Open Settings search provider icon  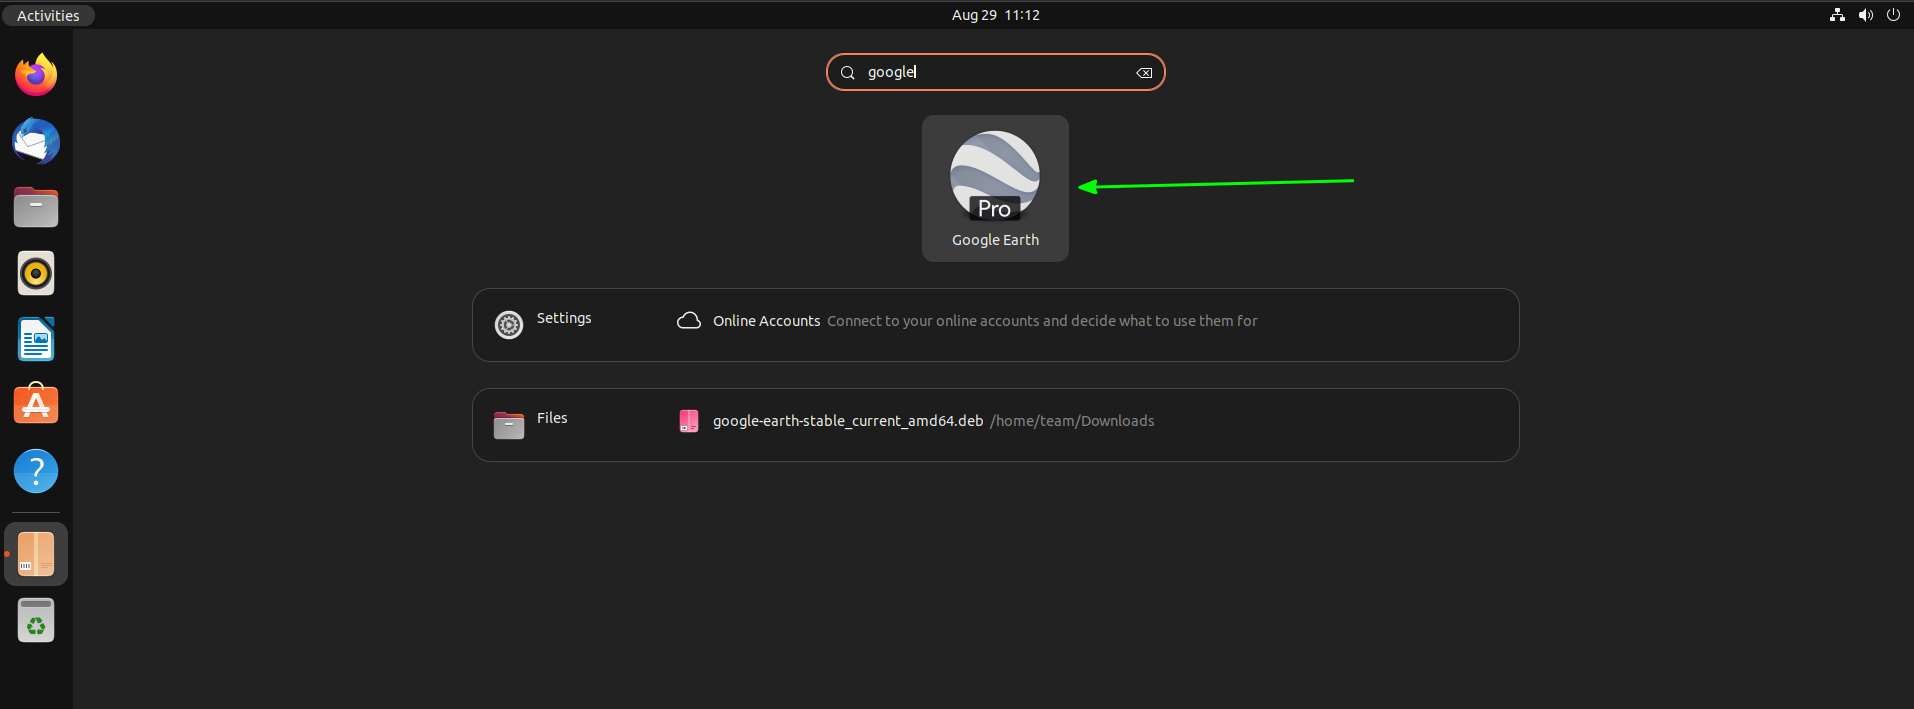coord(509,325)
